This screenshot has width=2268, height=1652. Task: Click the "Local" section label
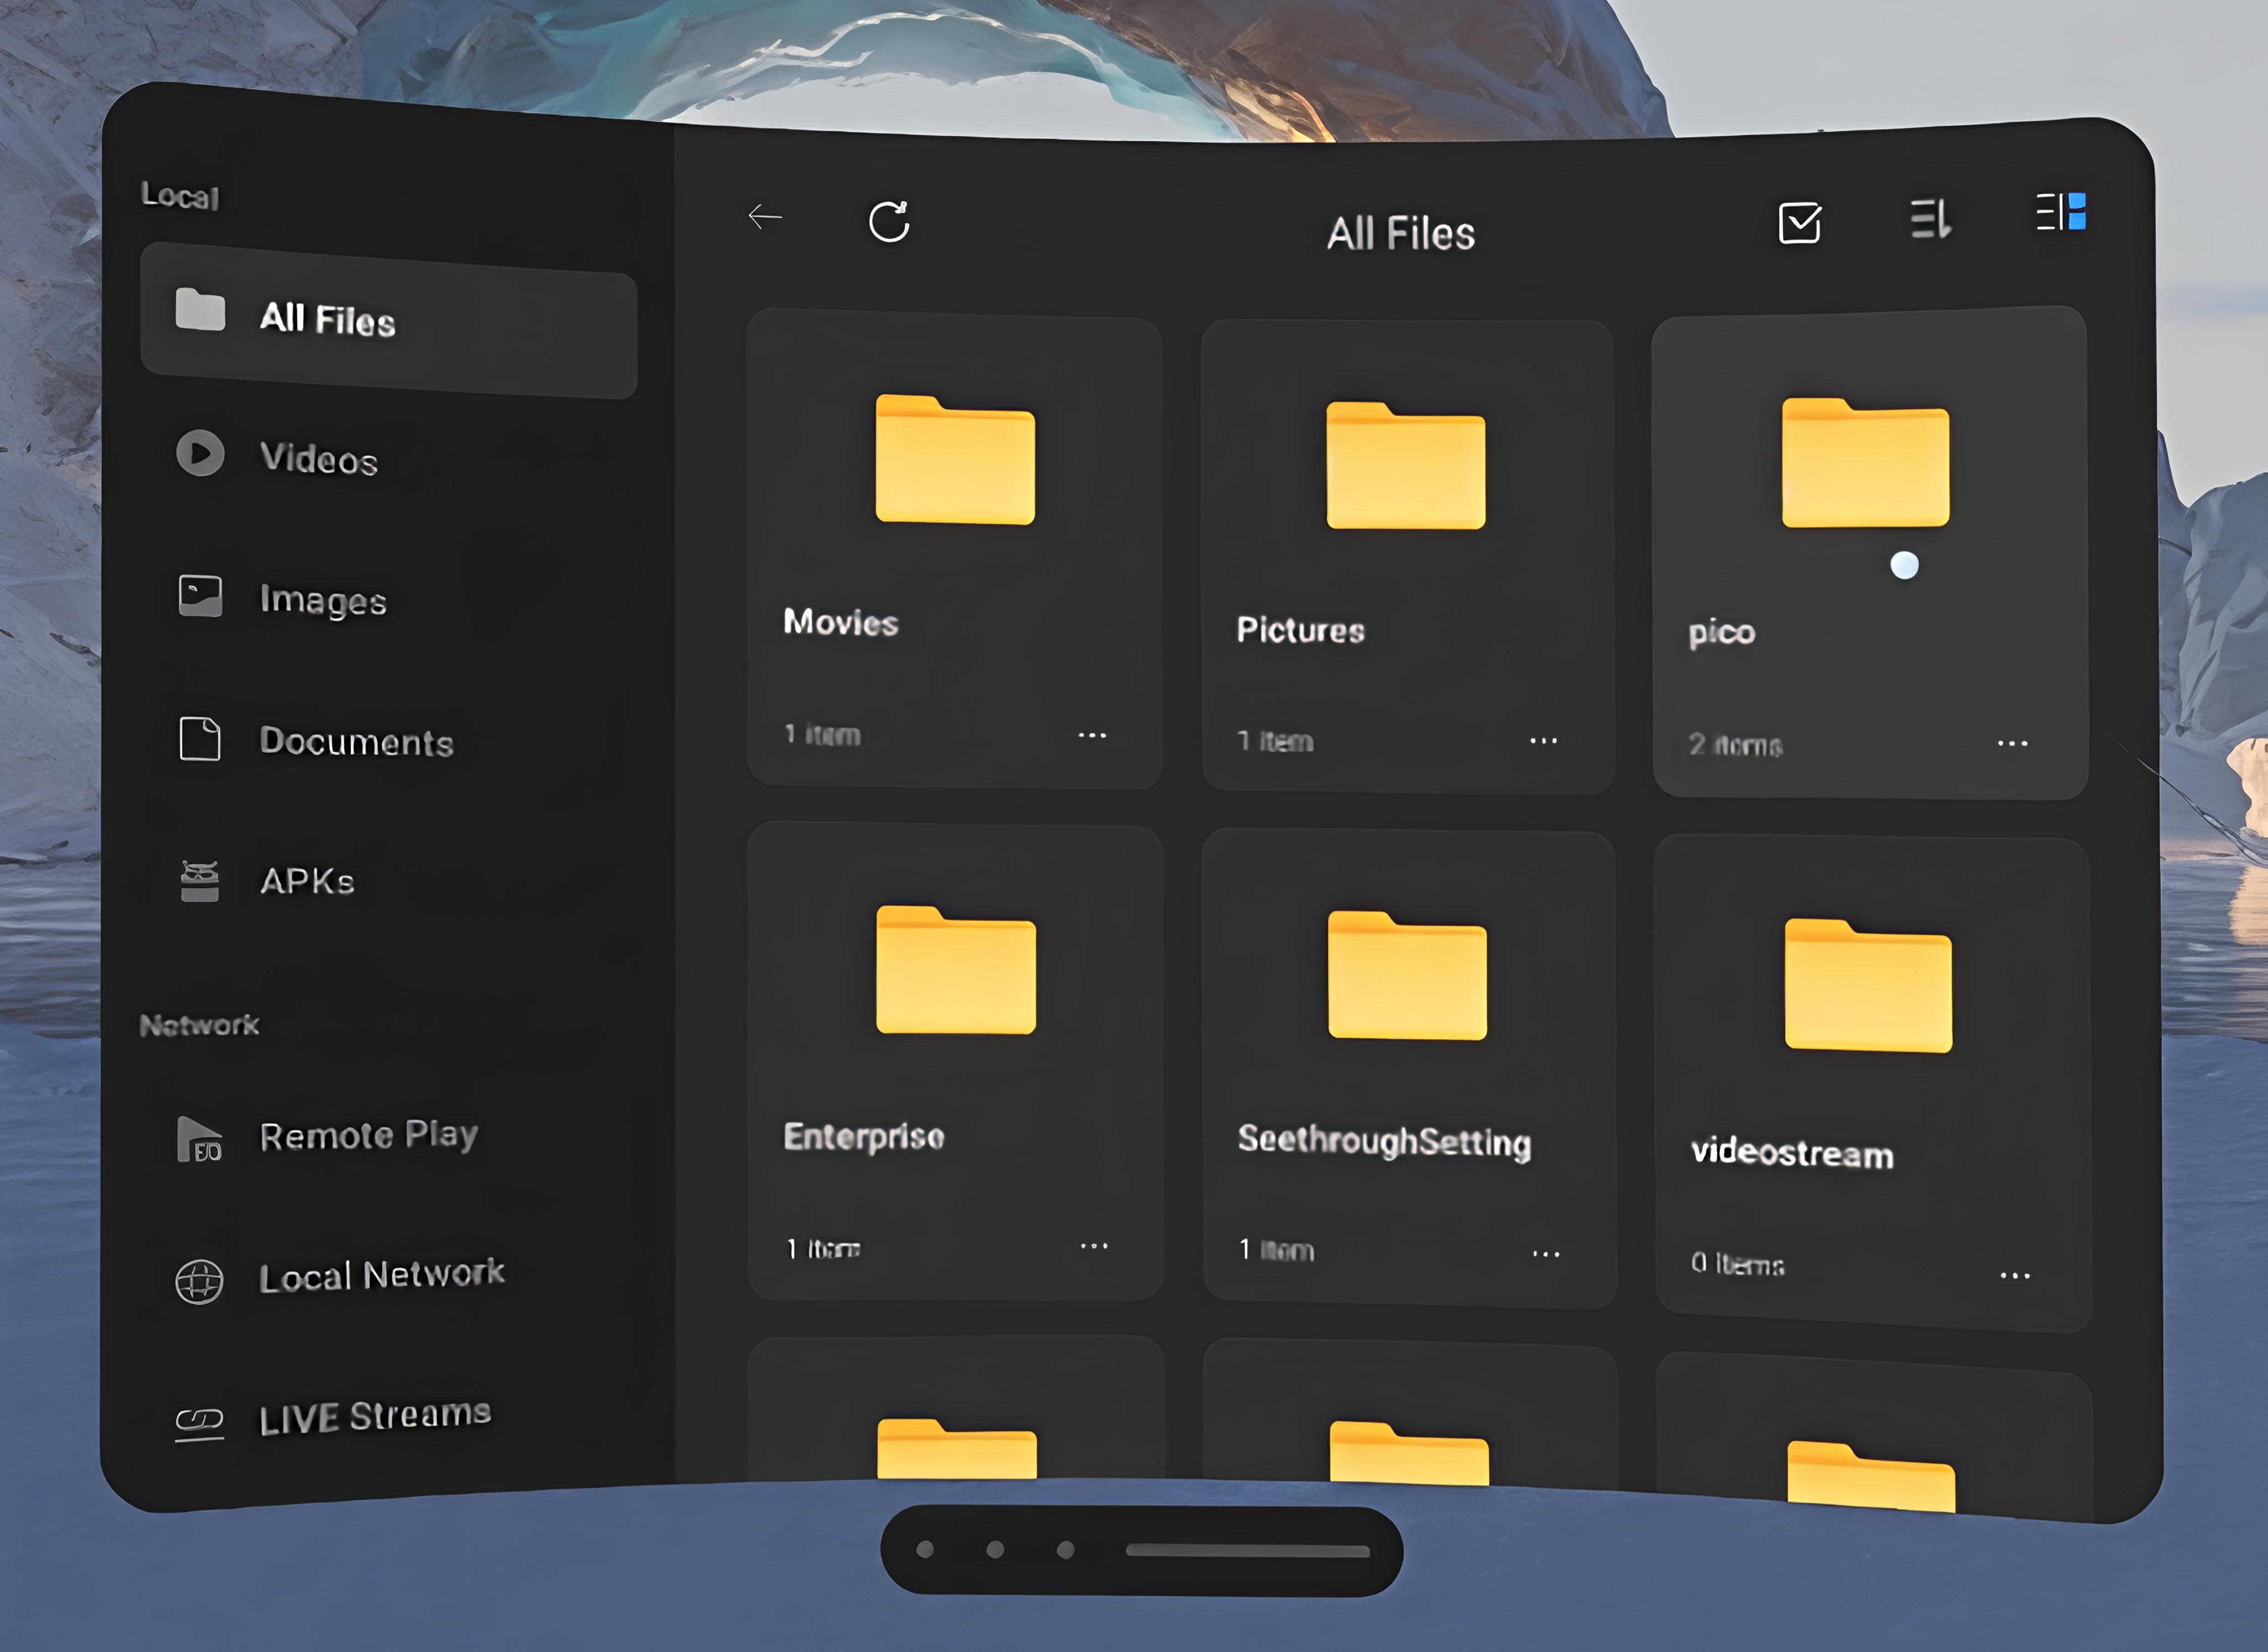180,195
